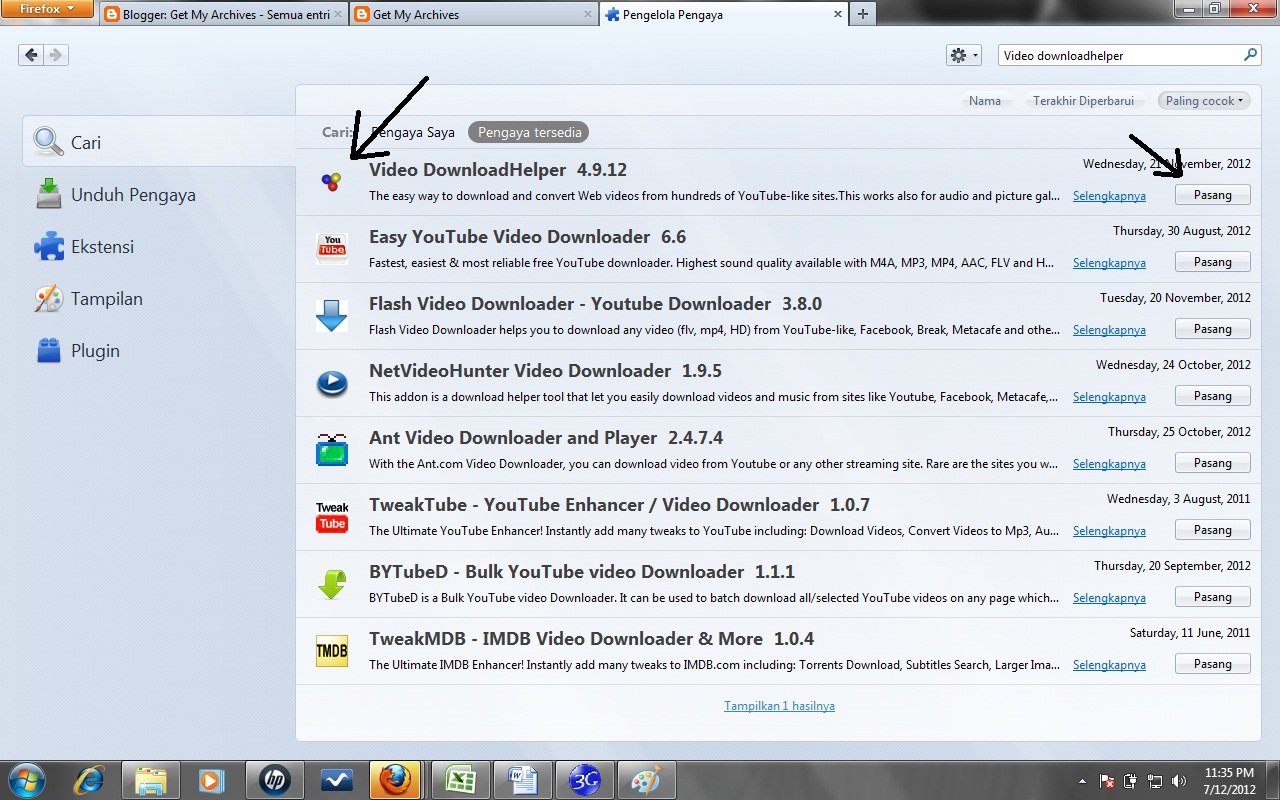The height and width of the screenshot is (800, 1280).
Task: Open the Word document taskbar icon
Action: point(522,779)
